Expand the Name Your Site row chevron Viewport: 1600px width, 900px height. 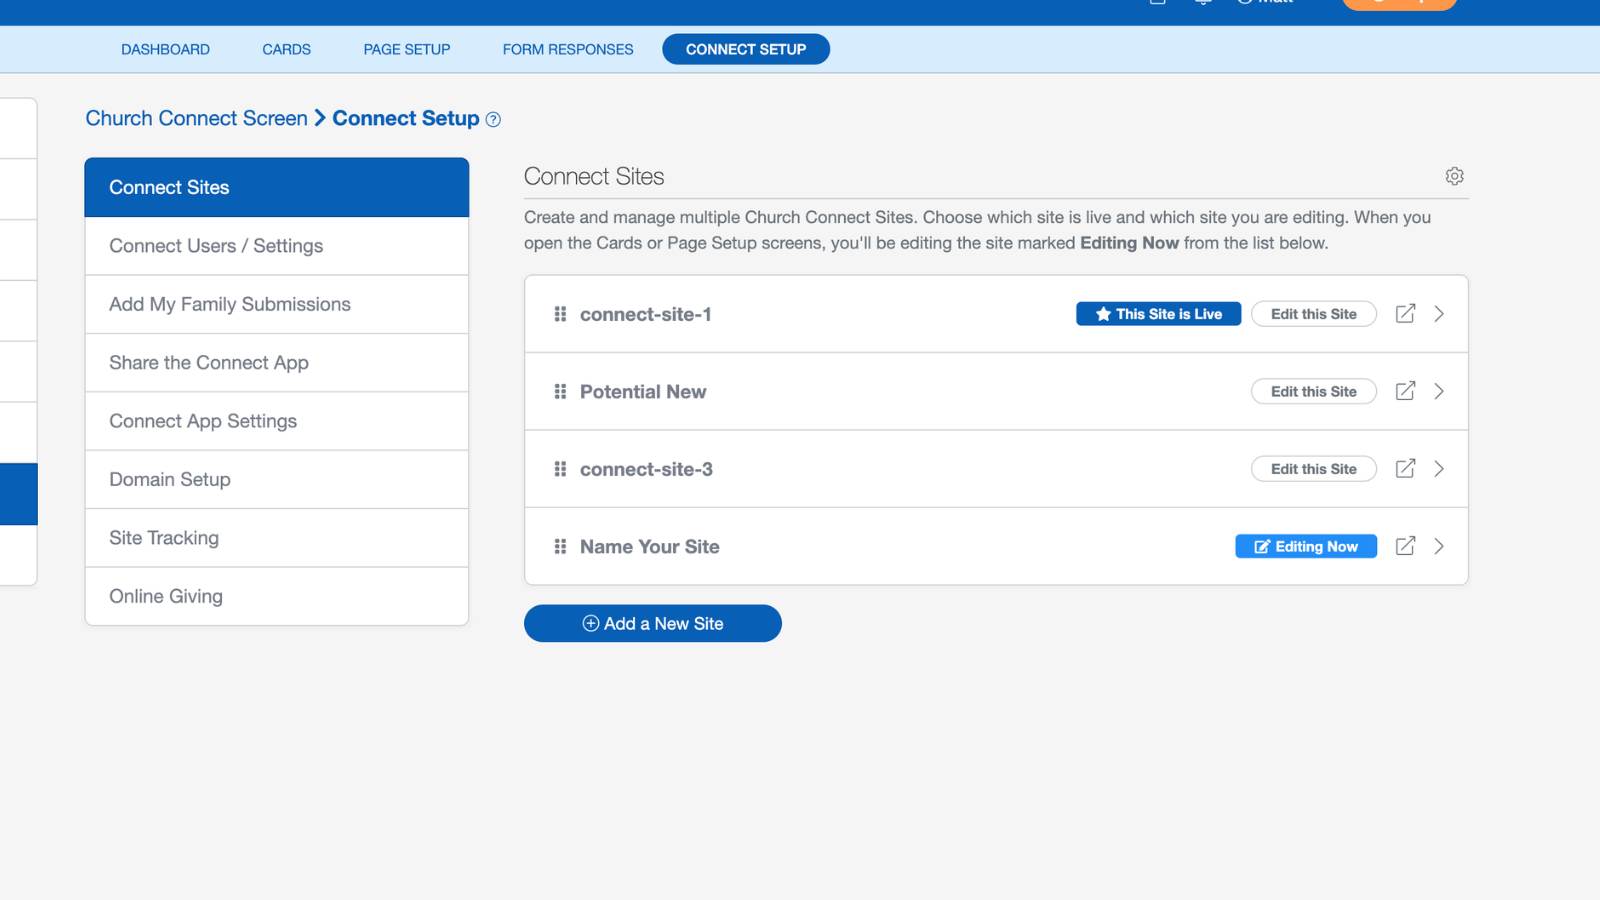pos(1439,546)
